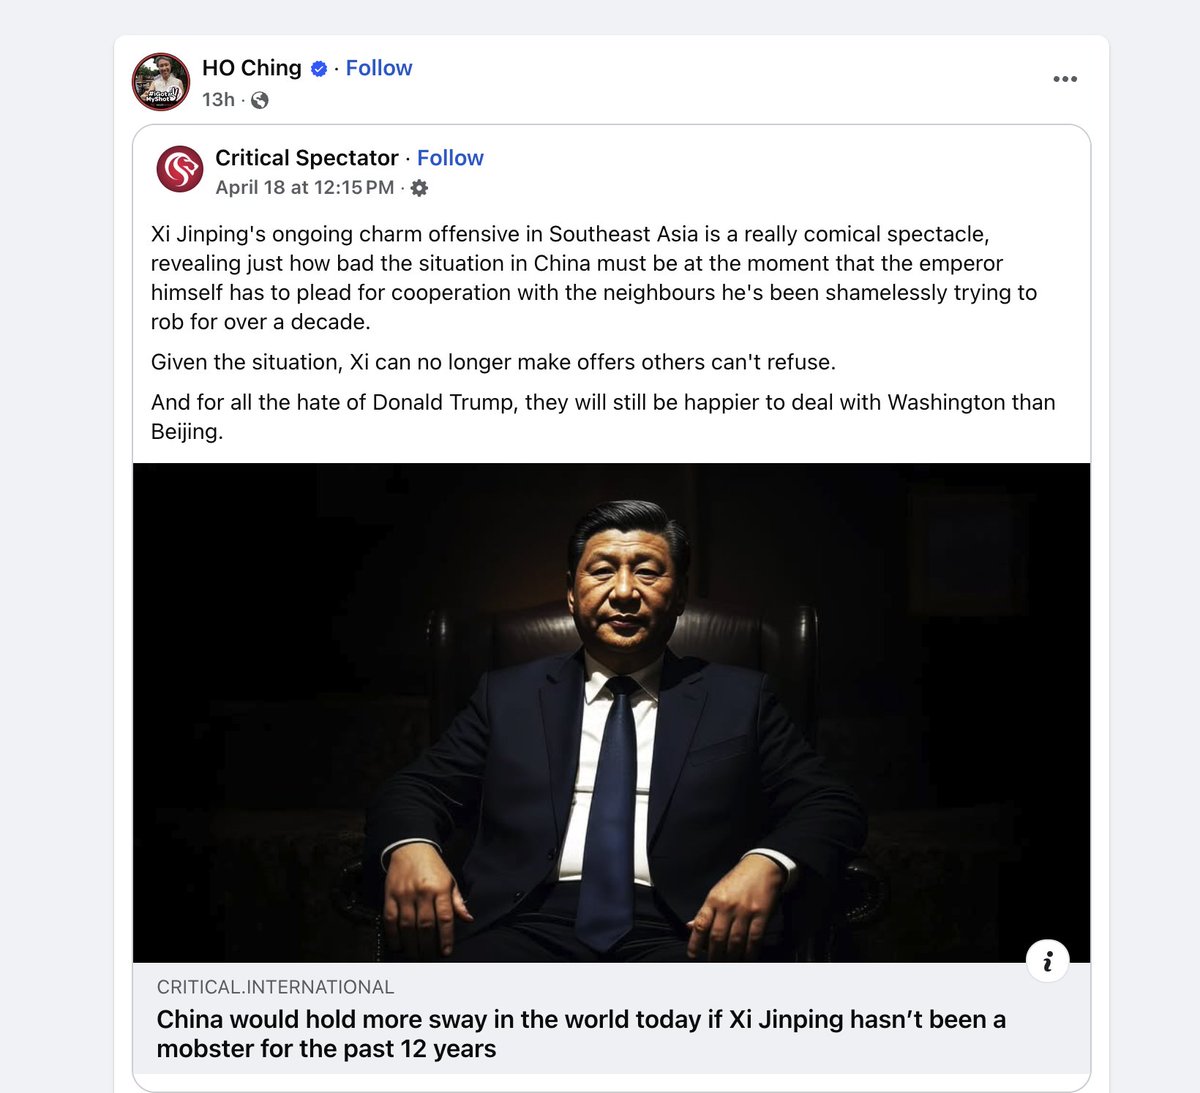Viewport: 1200px width, 1093px height.
Task: Click the sentence about offers others can't refuse
Action: coord(493,362)
